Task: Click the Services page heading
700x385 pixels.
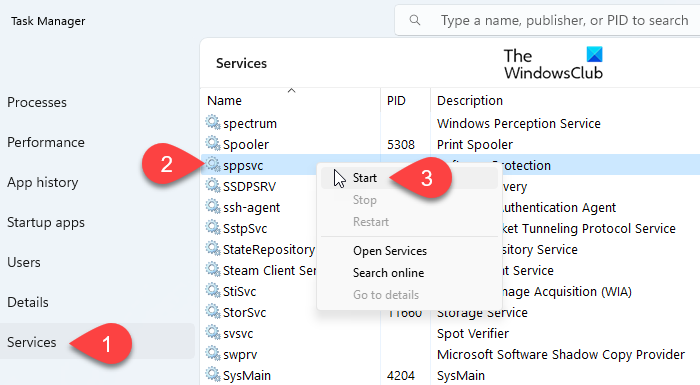Action: click(x=242, y=63)
